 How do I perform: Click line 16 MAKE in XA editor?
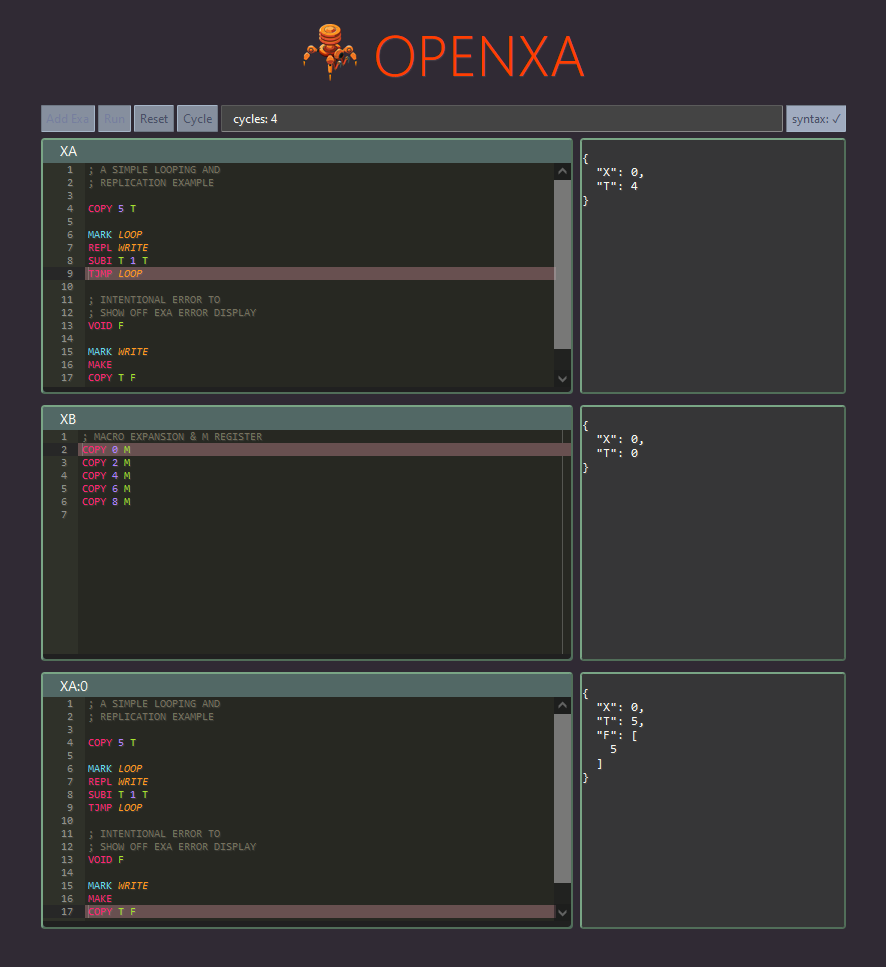point(100,364)
